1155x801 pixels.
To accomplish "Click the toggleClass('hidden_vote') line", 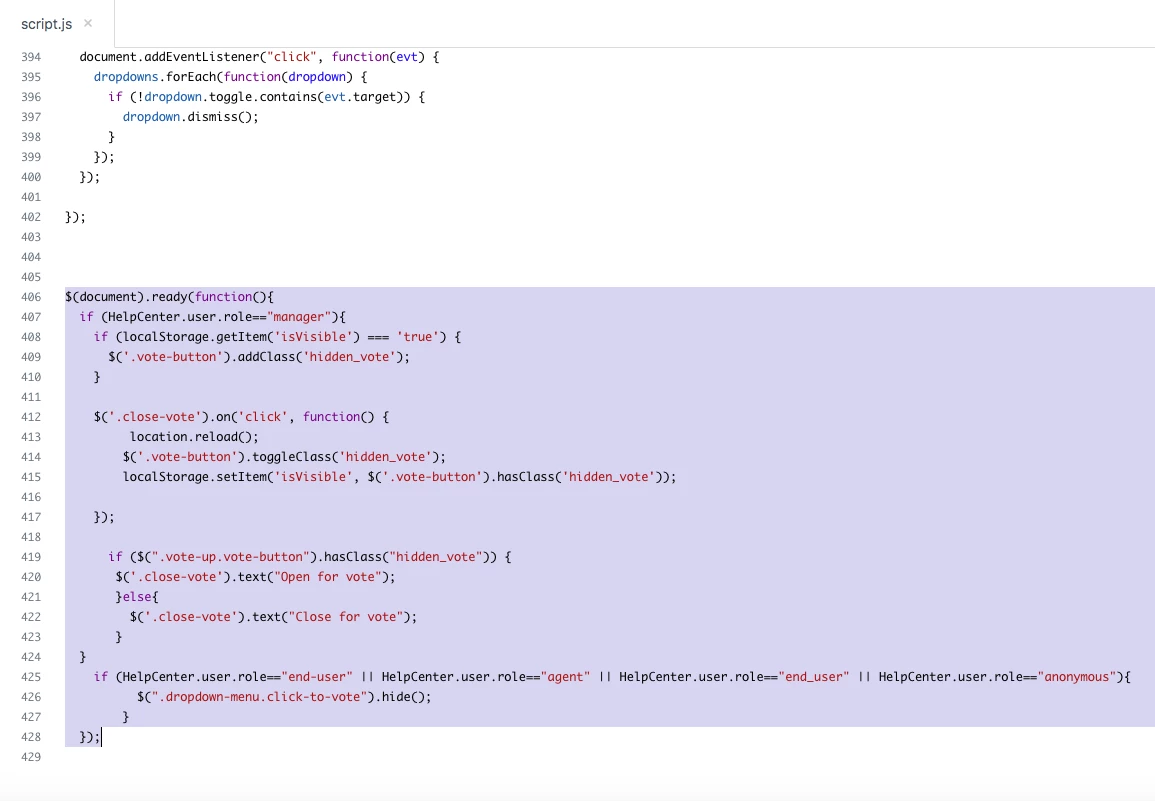I will point(284,457).
